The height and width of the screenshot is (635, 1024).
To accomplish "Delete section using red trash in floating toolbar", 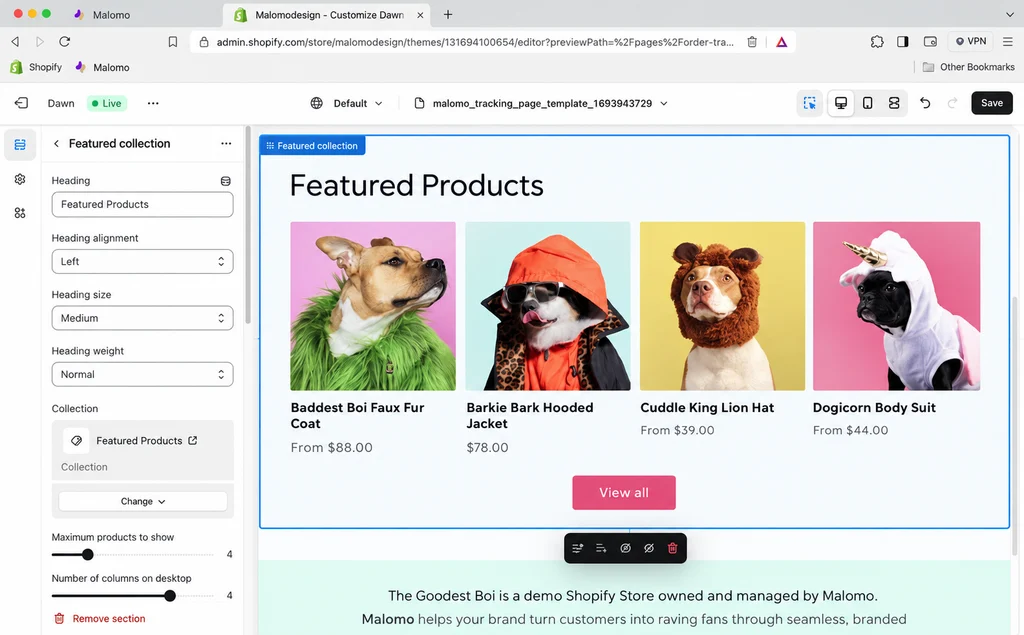I will click(x=673, y=548).
